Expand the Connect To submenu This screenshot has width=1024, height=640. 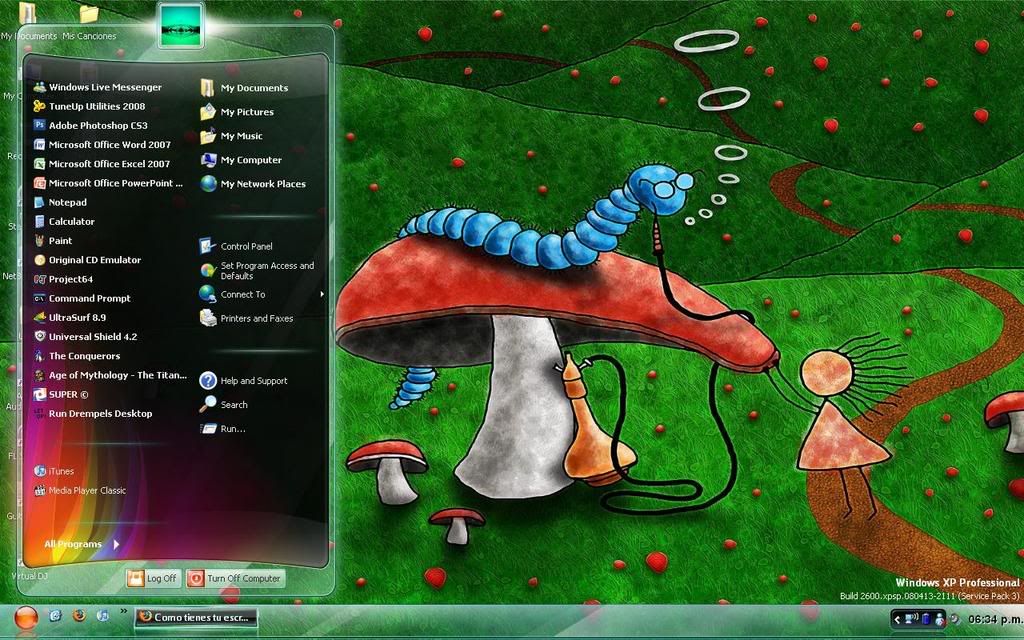tap(262, 295)
